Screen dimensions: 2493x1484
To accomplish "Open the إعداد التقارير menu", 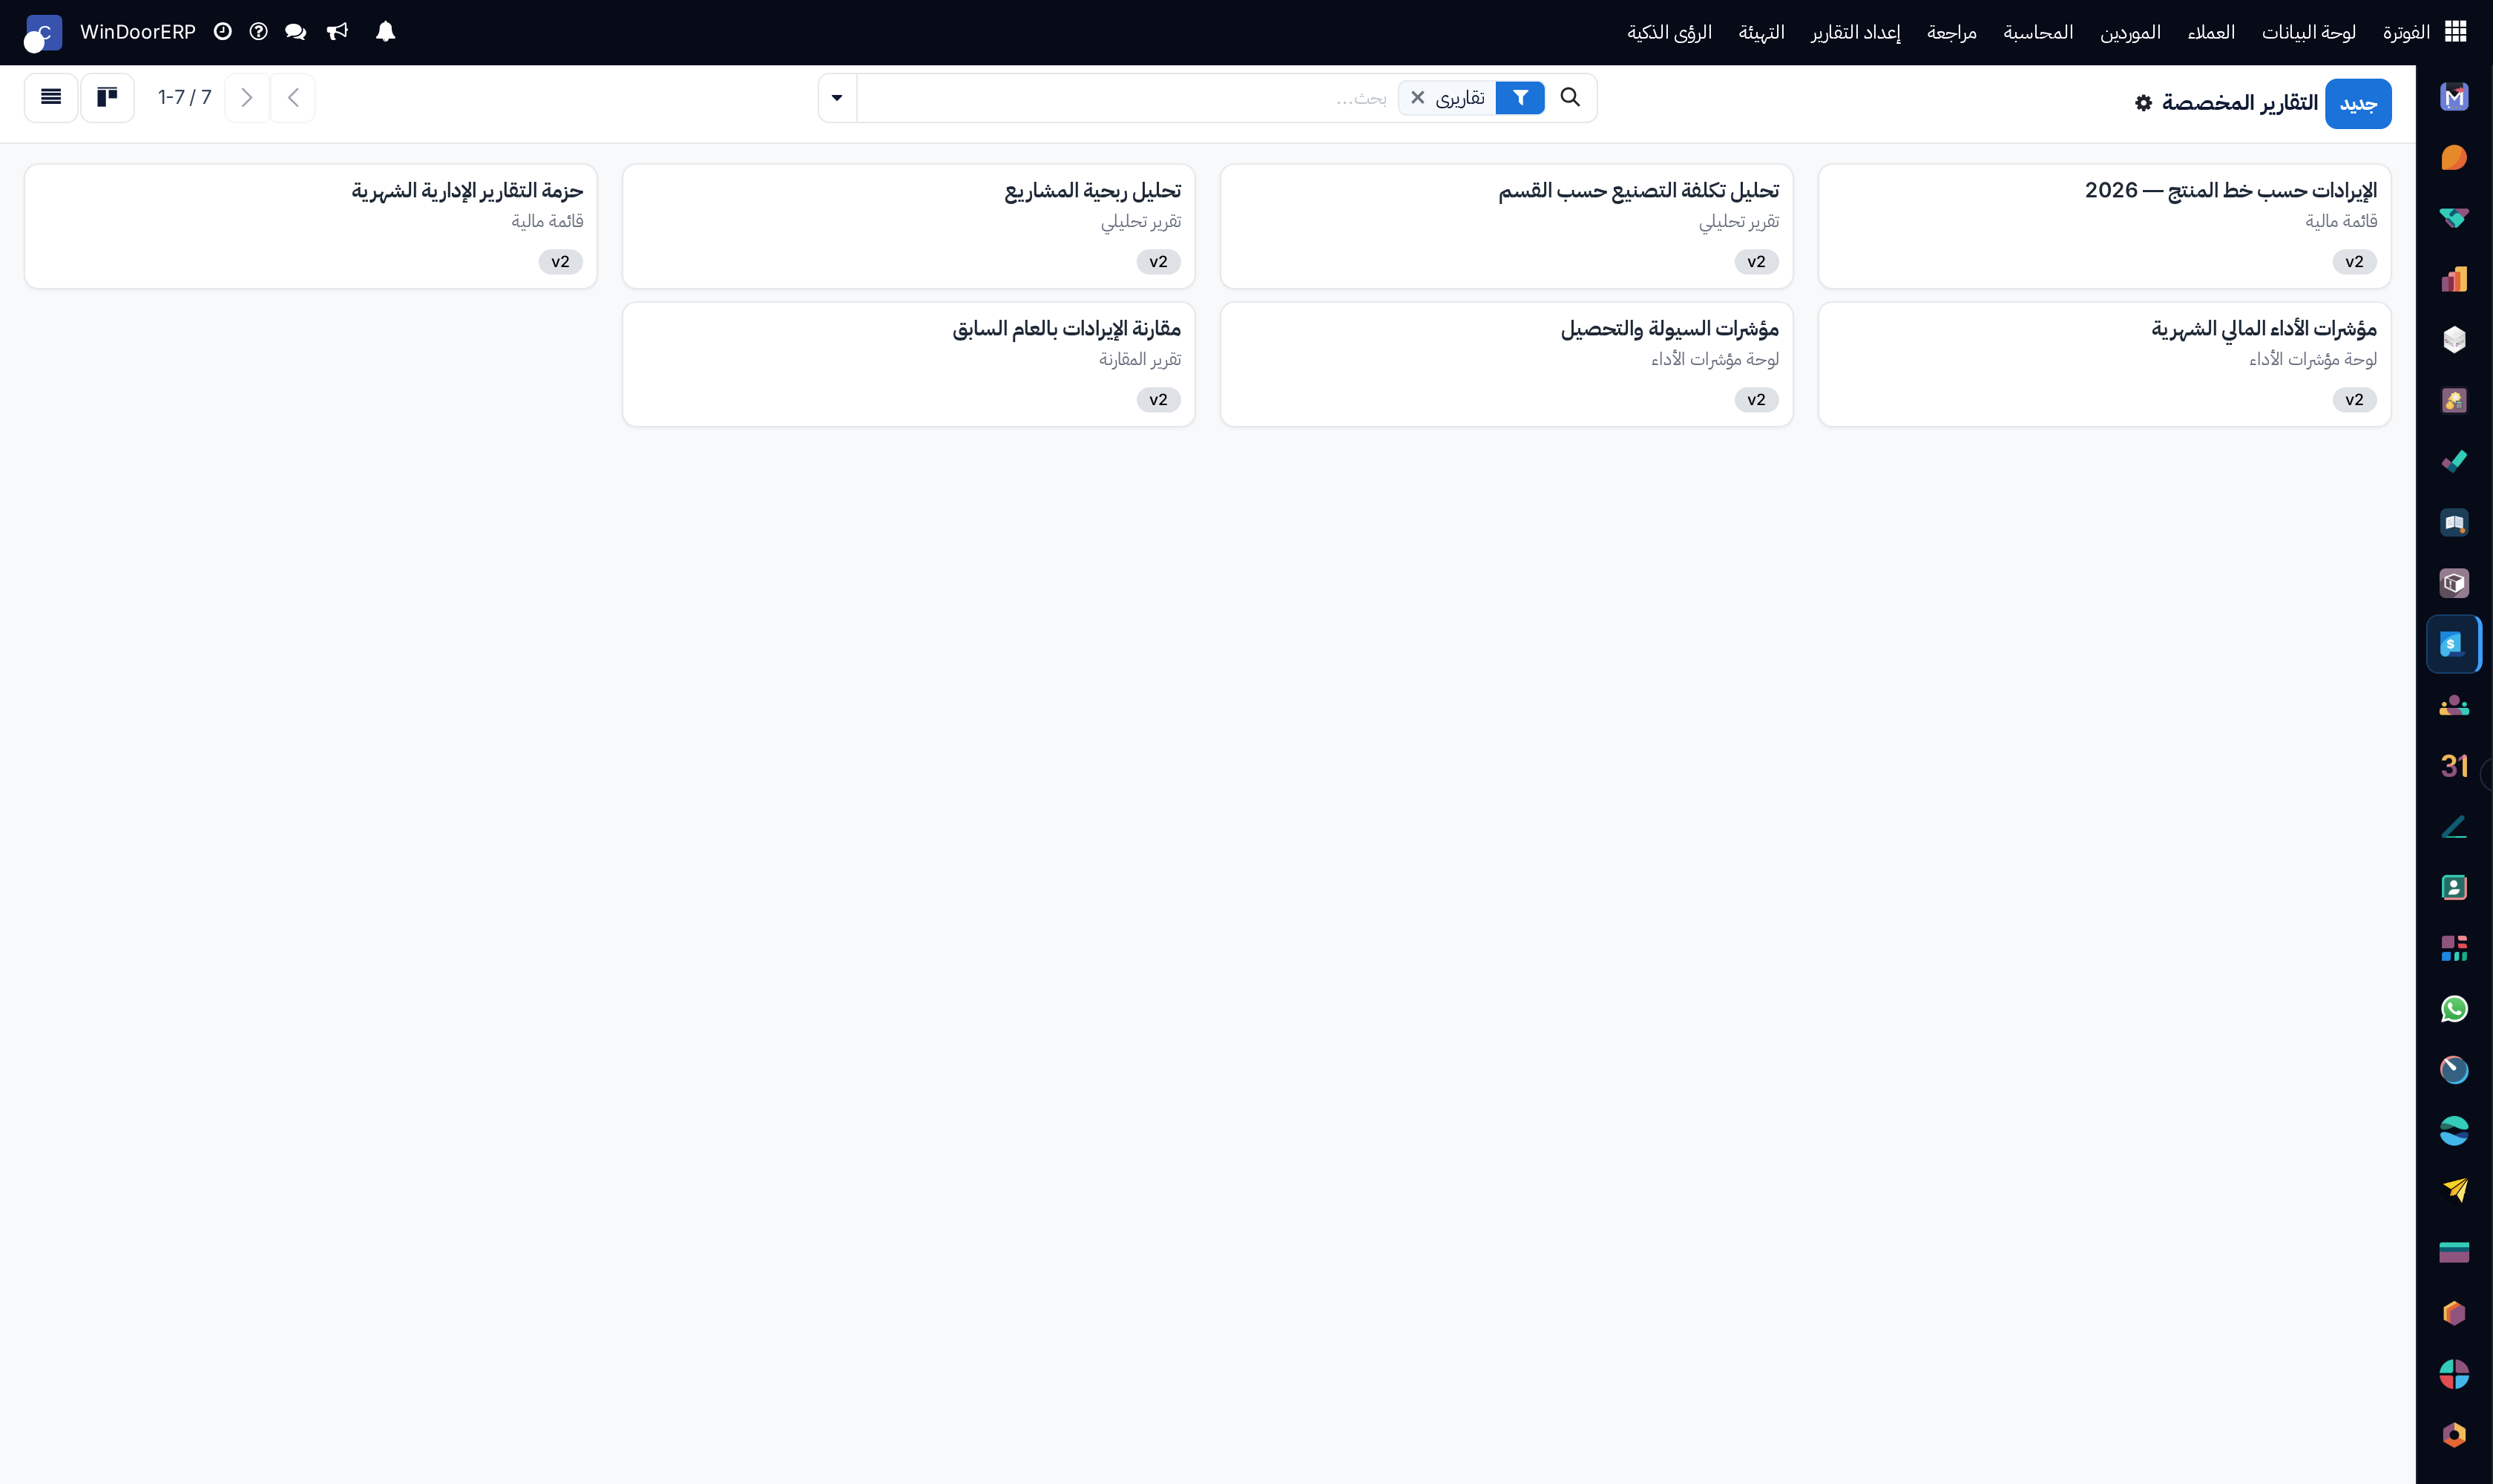I will (1855, 32).
